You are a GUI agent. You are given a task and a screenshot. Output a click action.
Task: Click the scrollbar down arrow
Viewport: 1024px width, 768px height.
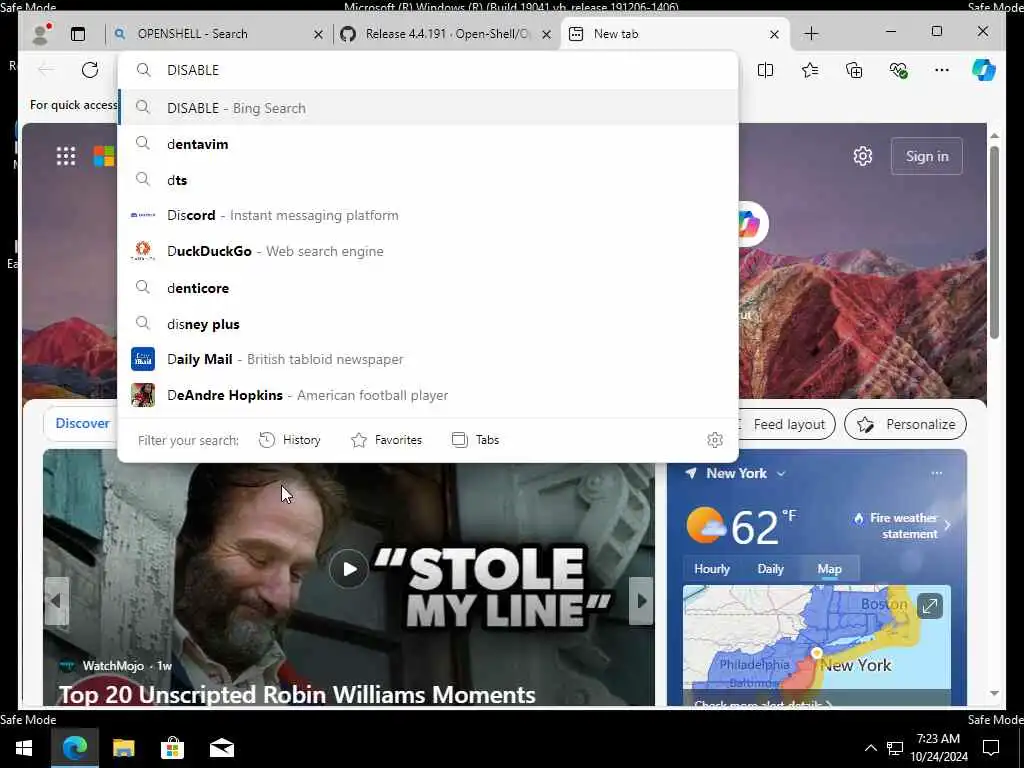coord(994,694)
